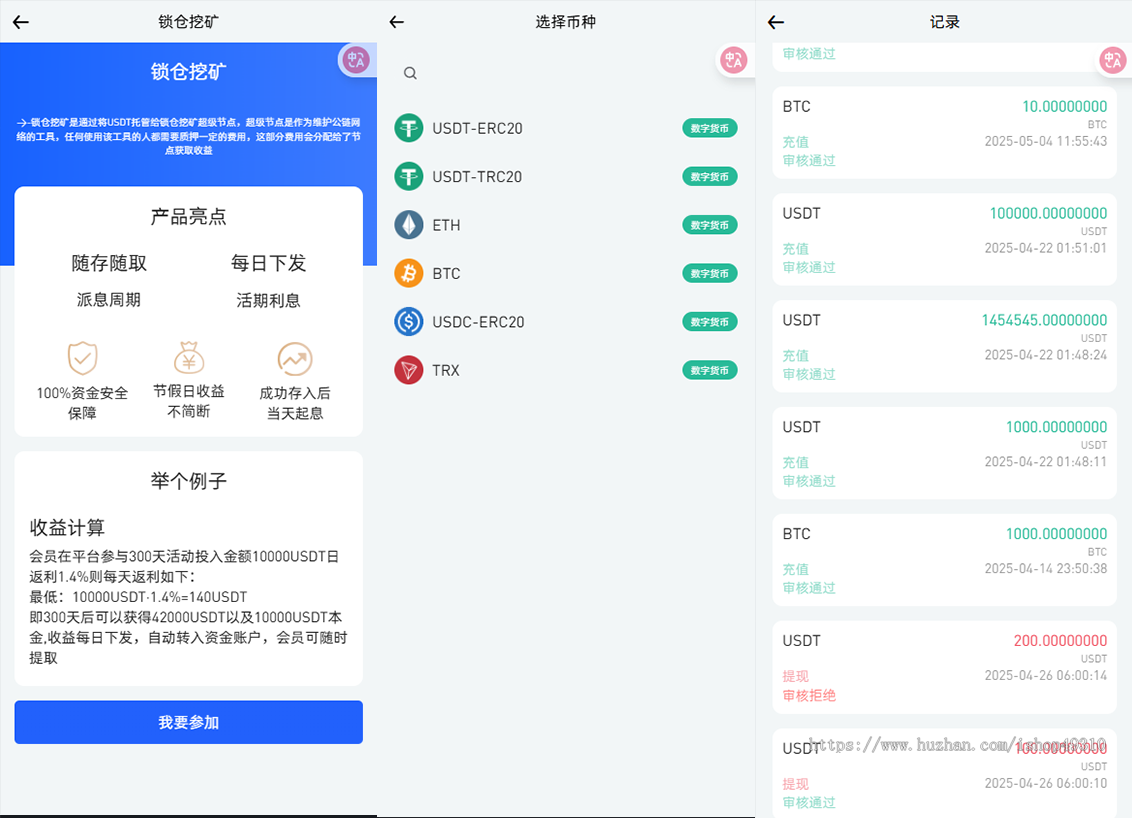
Task: Select the USDC-ERC20 coin icon
Action: pyautogui.click(x=409, y=322)
